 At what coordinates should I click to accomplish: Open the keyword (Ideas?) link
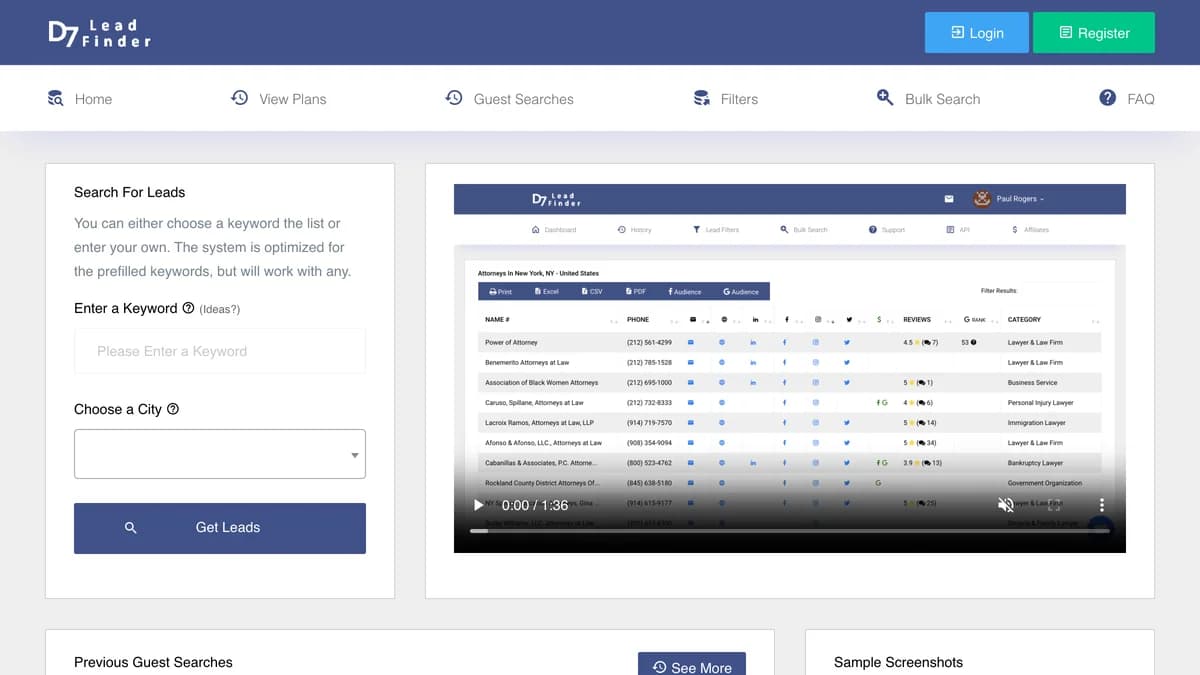pos(220,309)
